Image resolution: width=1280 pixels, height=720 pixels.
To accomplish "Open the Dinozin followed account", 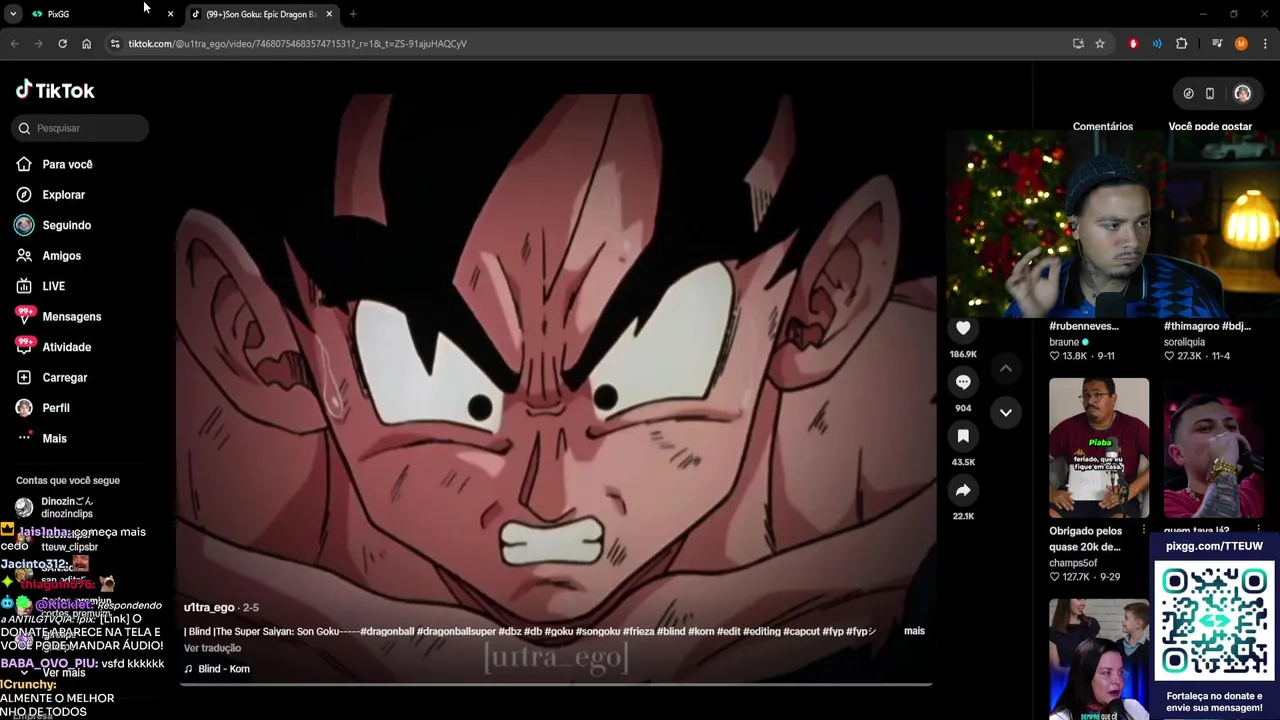I will 66,507.
